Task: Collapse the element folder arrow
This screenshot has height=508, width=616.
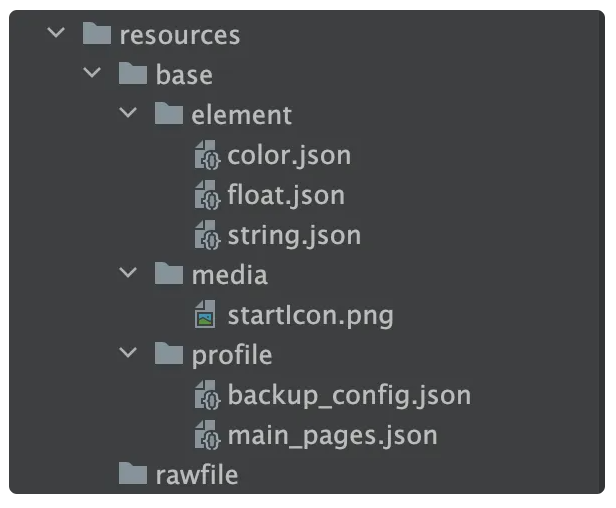Action: pyautogui.click(x=128, y=115)
